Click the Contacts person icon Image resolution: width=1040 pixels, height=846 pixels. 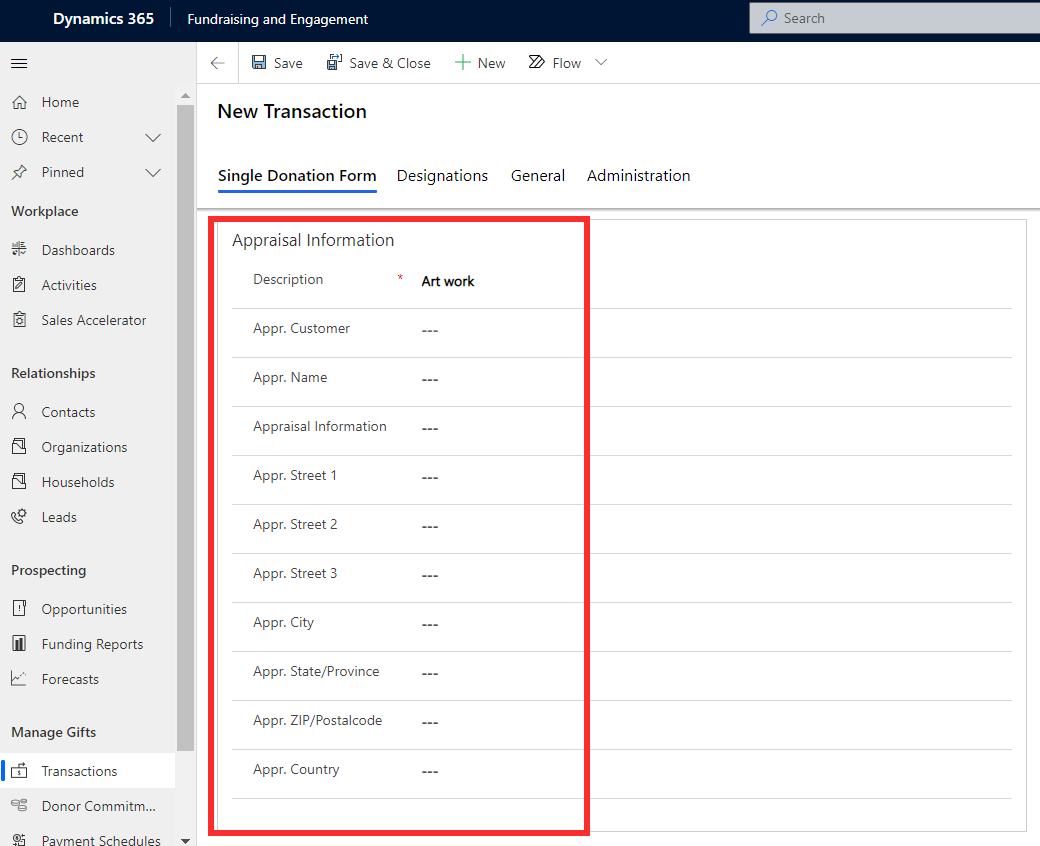pos(20,412)
